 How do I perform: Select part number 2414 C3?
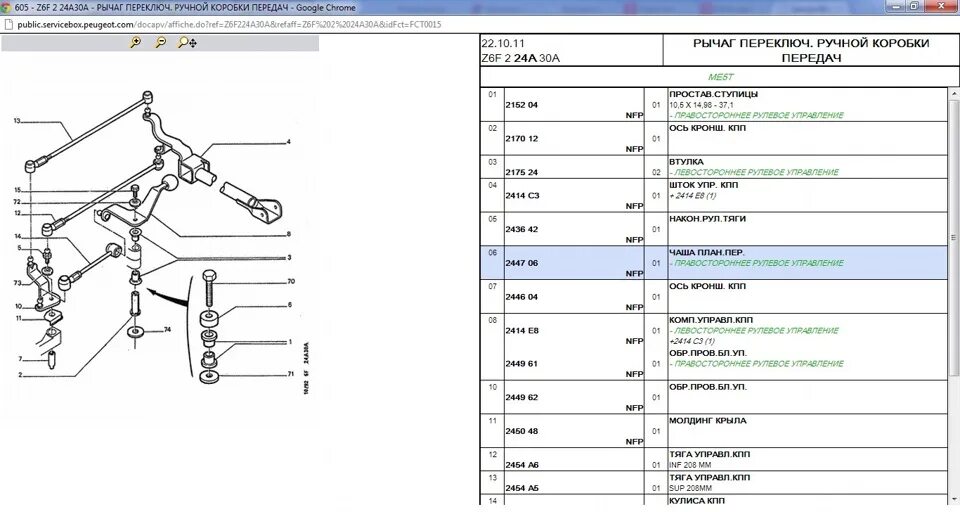522,195
